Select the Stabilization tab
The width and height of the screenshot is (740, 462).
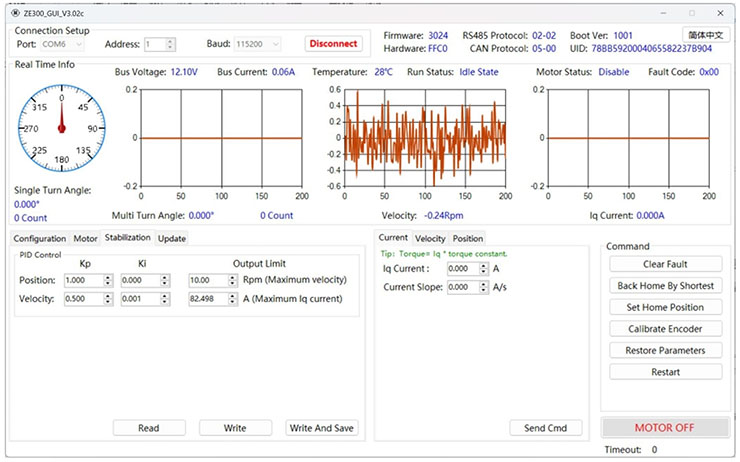(x=127, y=237)
